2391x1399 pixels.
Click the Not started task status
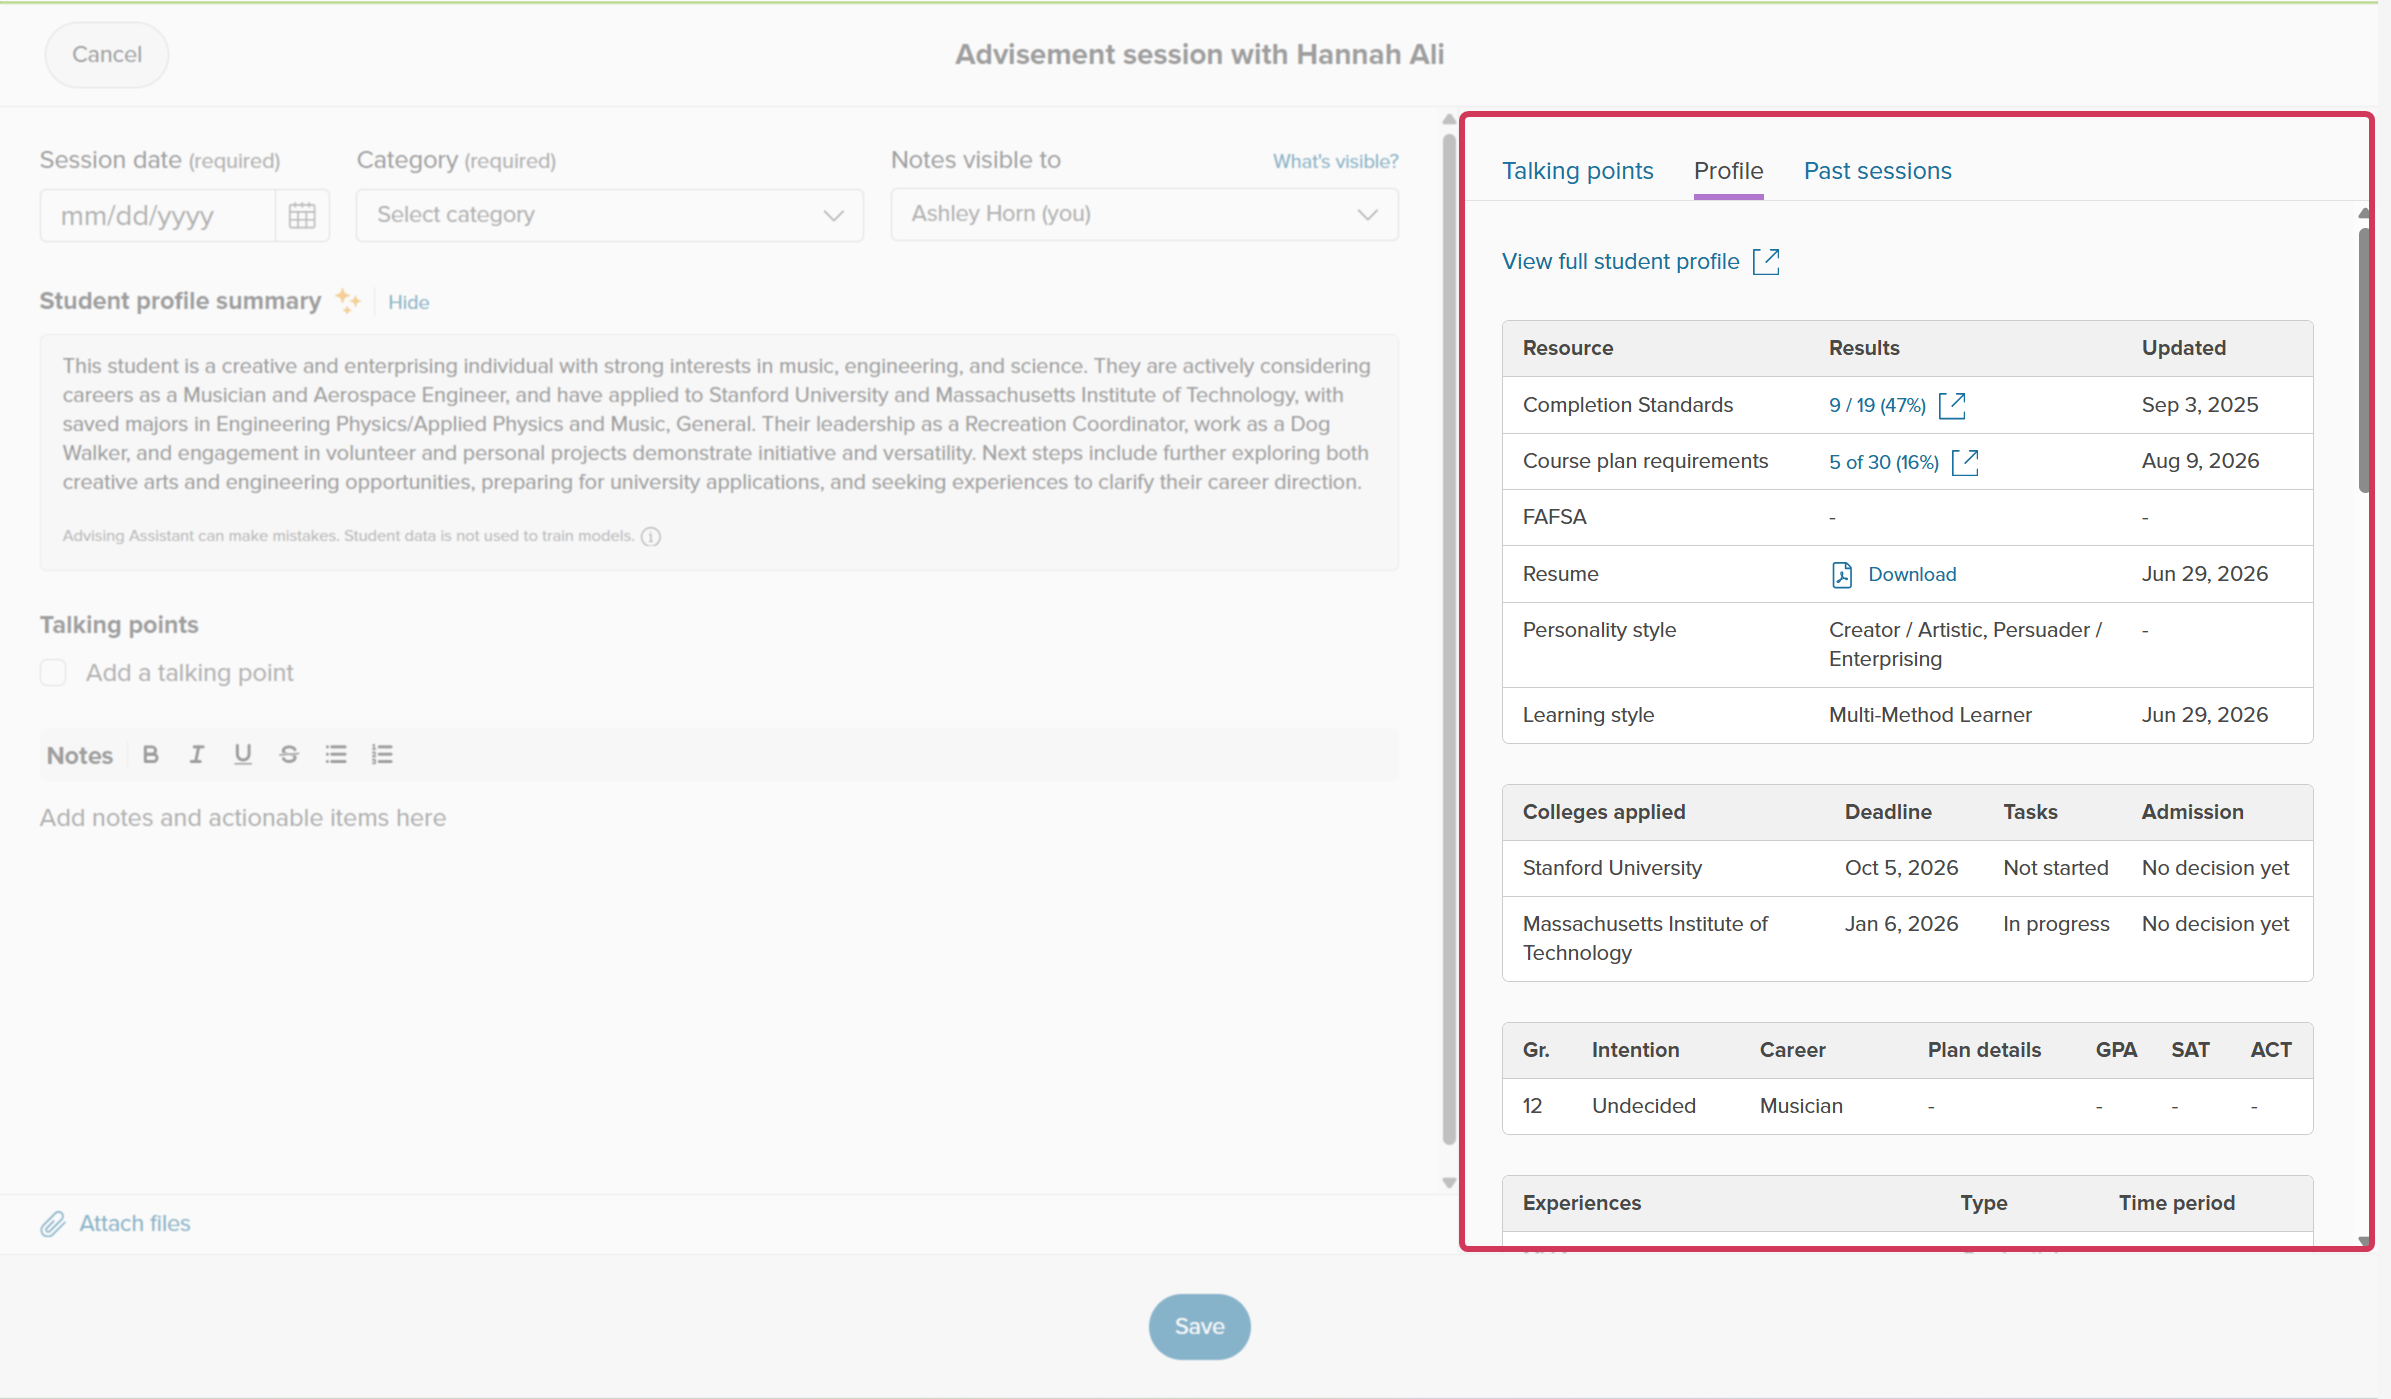[x=2055, y=868]
